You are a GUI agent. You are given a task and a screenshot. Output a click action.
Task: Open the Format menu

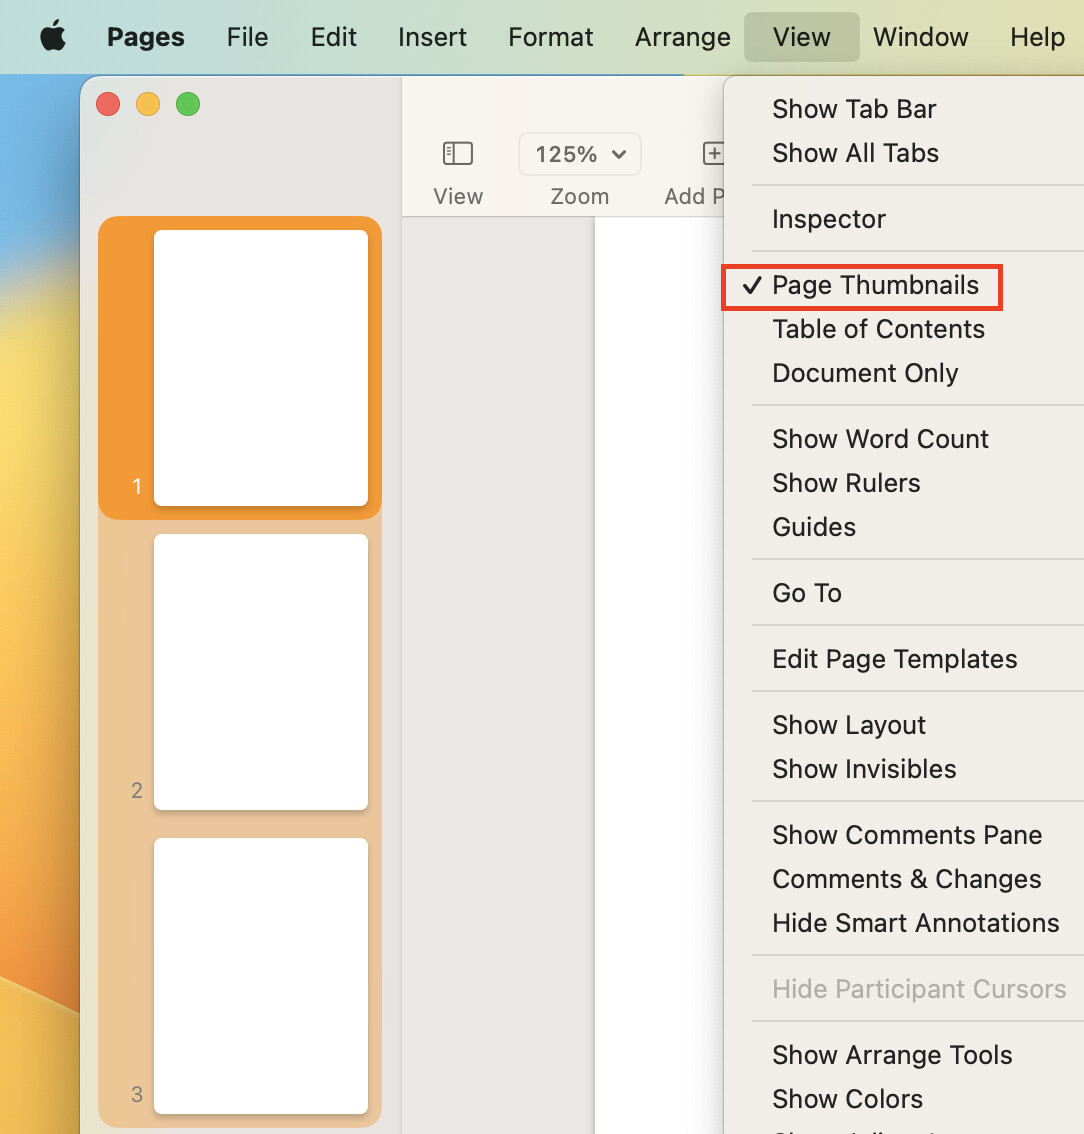[x=550, y=37]
